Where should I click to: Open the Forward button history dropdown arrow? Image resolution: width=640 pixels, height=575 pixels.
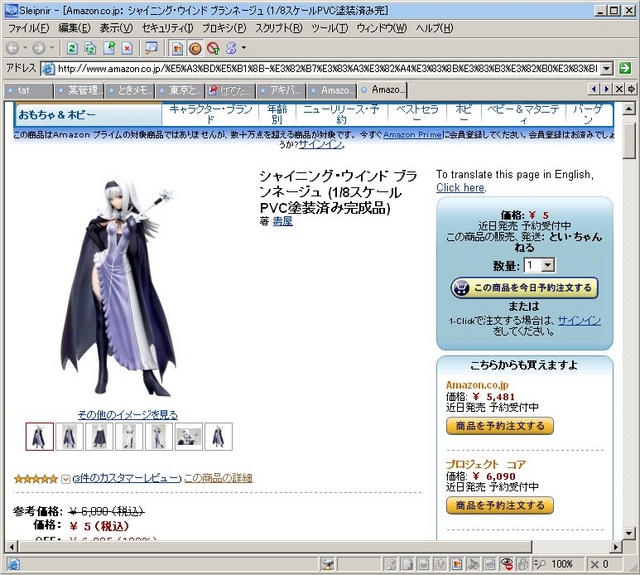point(51,48)
